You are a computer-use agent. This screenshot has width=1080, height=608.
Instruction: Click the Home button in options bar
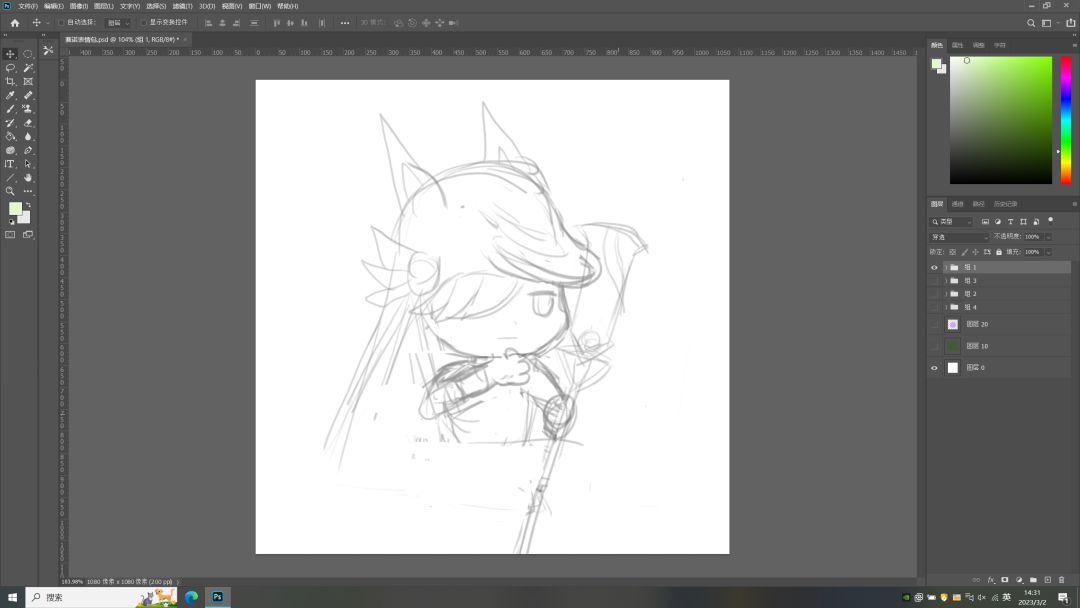pos(14,23)
